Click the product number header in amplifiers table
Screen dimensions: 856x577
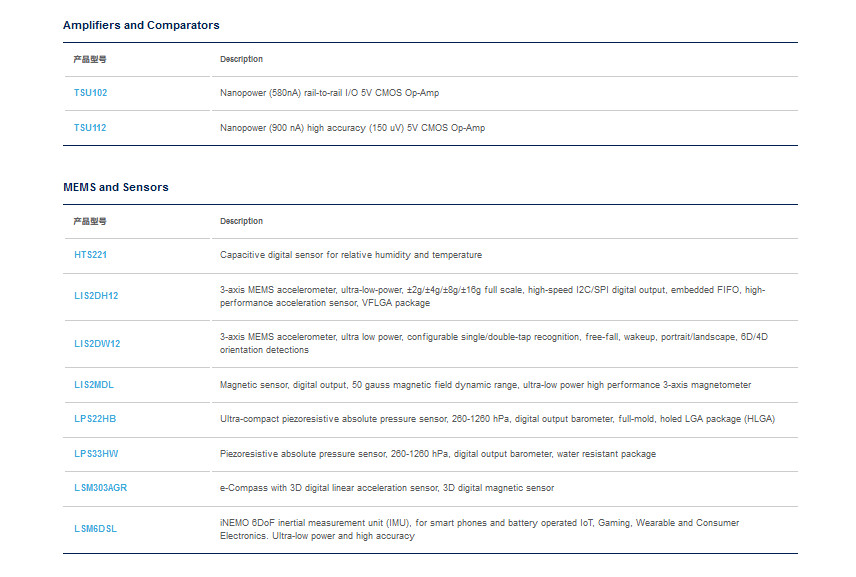click(x=90, y=59)
